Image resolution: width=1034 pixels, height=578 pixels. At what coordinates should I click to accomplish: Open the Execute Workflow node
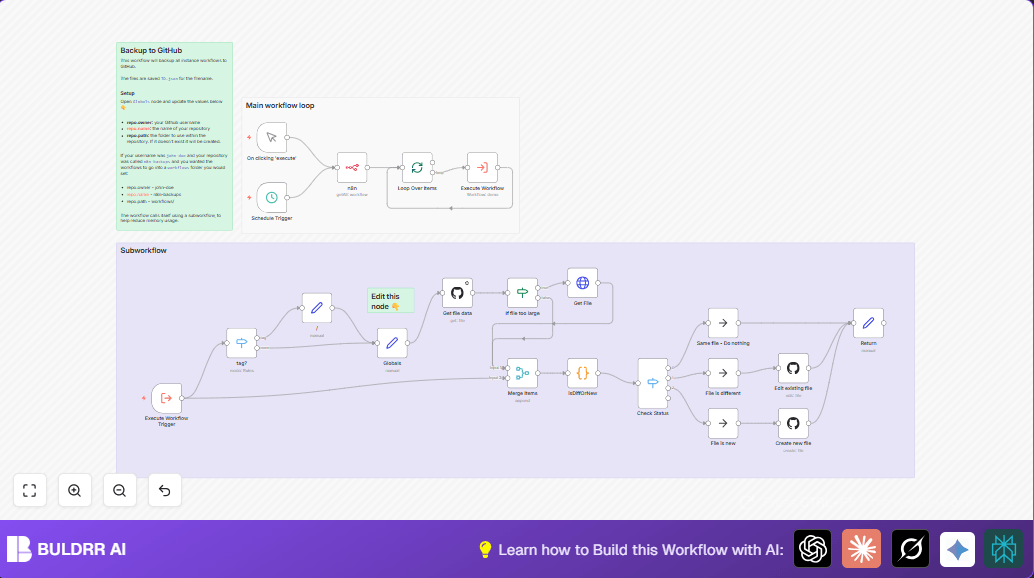point(482,167)
